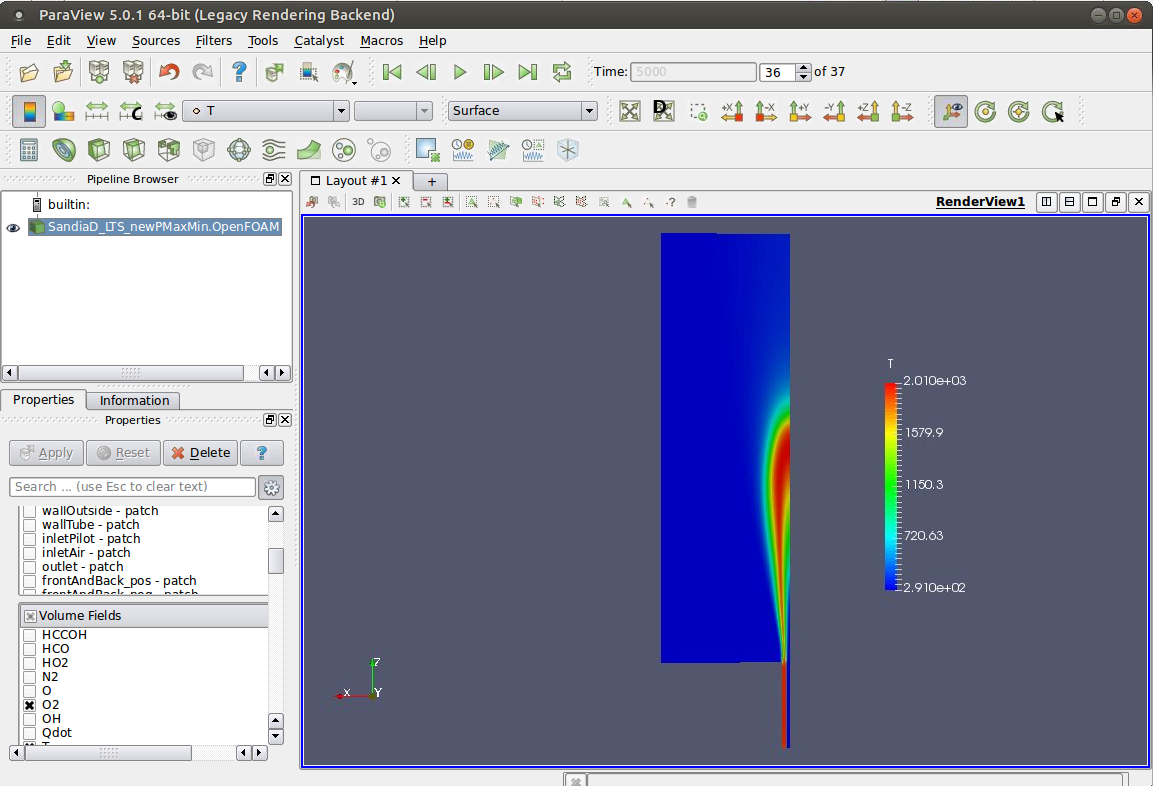This screenshot has width=1153, height=786.
Task: Add a new layout tab
Action: point(432,181)
